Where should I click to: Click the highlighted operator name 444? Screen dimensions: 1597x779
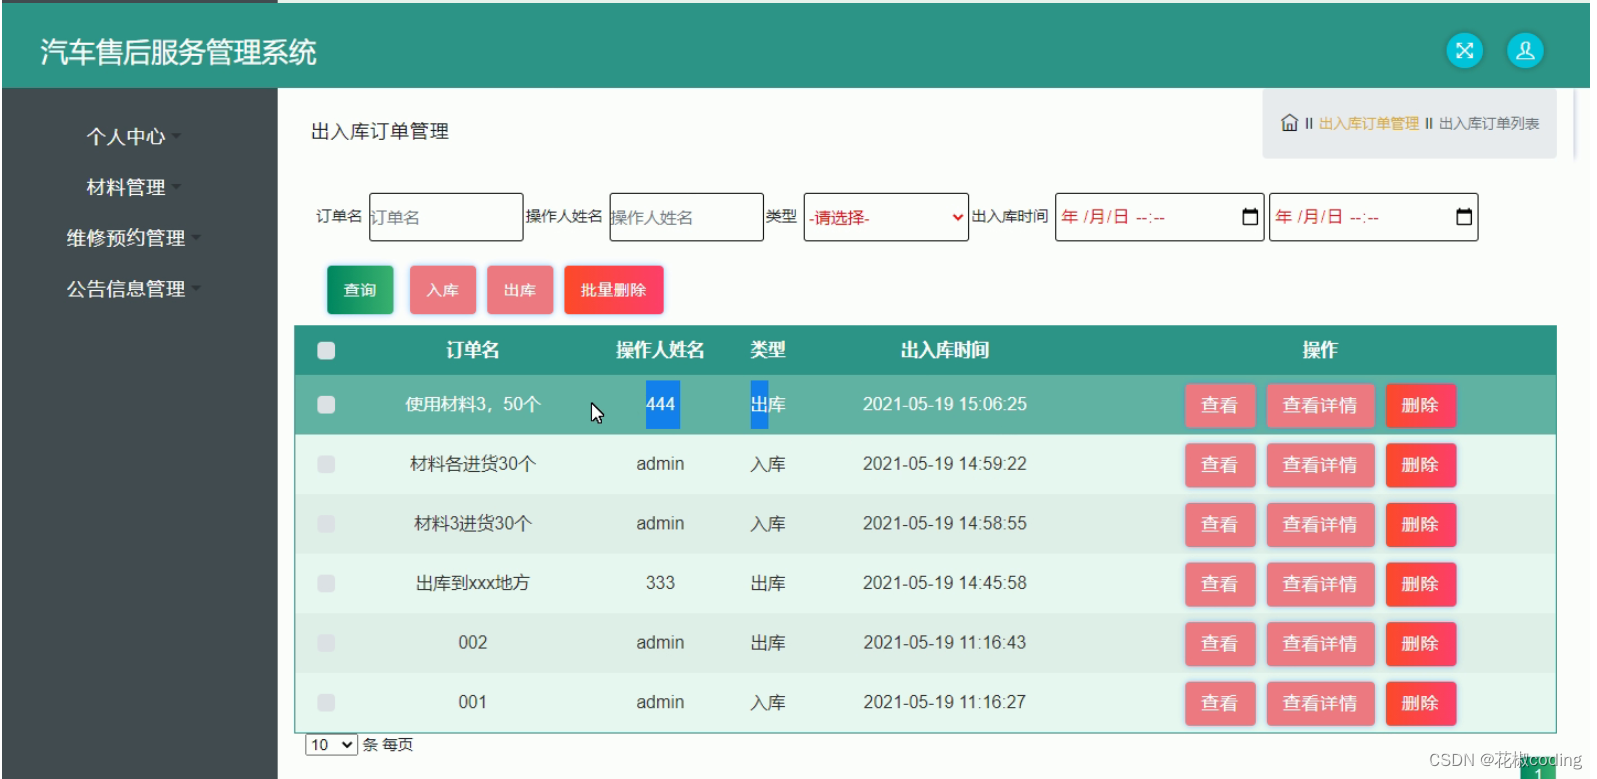660,404
